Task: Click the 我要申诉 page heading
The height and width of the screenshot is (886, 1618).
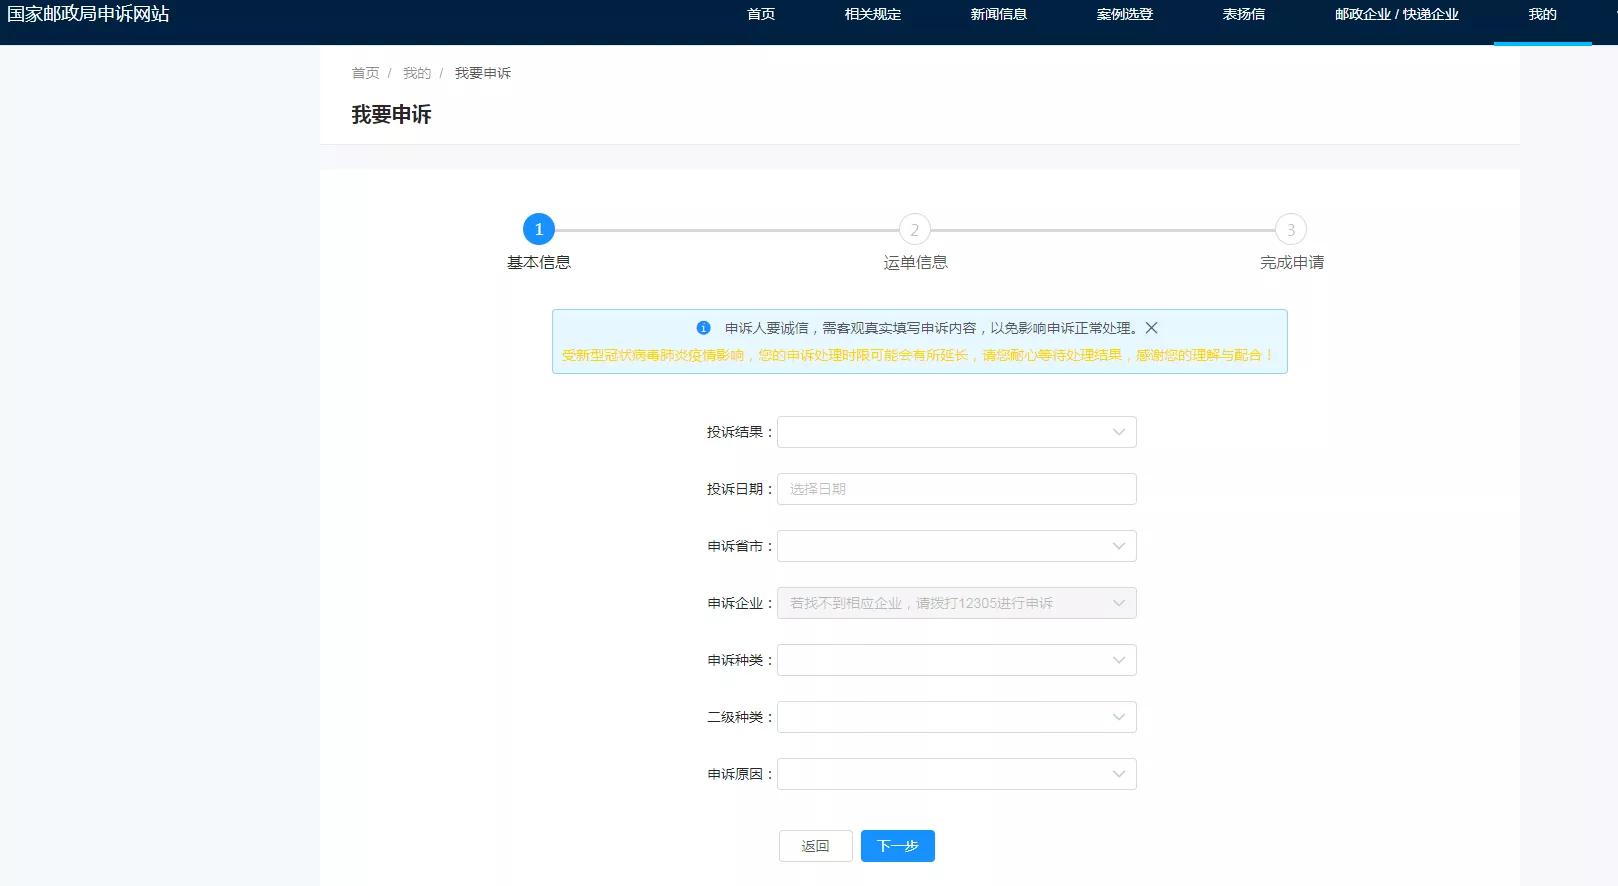Action: pos(391,115)
